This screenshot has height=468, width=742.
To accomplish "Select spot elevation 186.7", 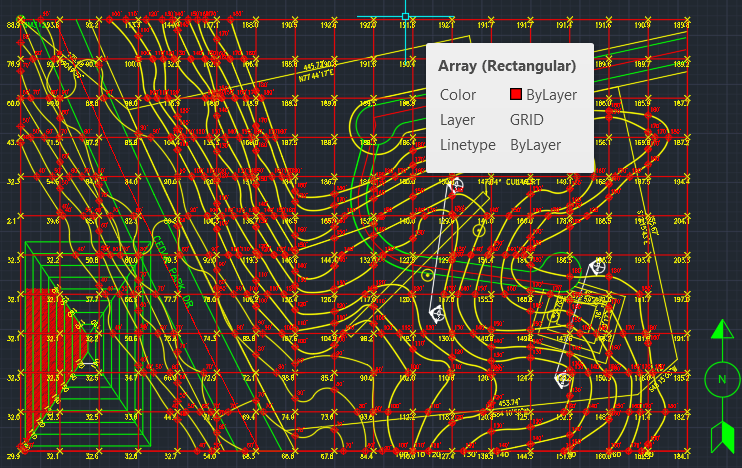I will point(329,182).
